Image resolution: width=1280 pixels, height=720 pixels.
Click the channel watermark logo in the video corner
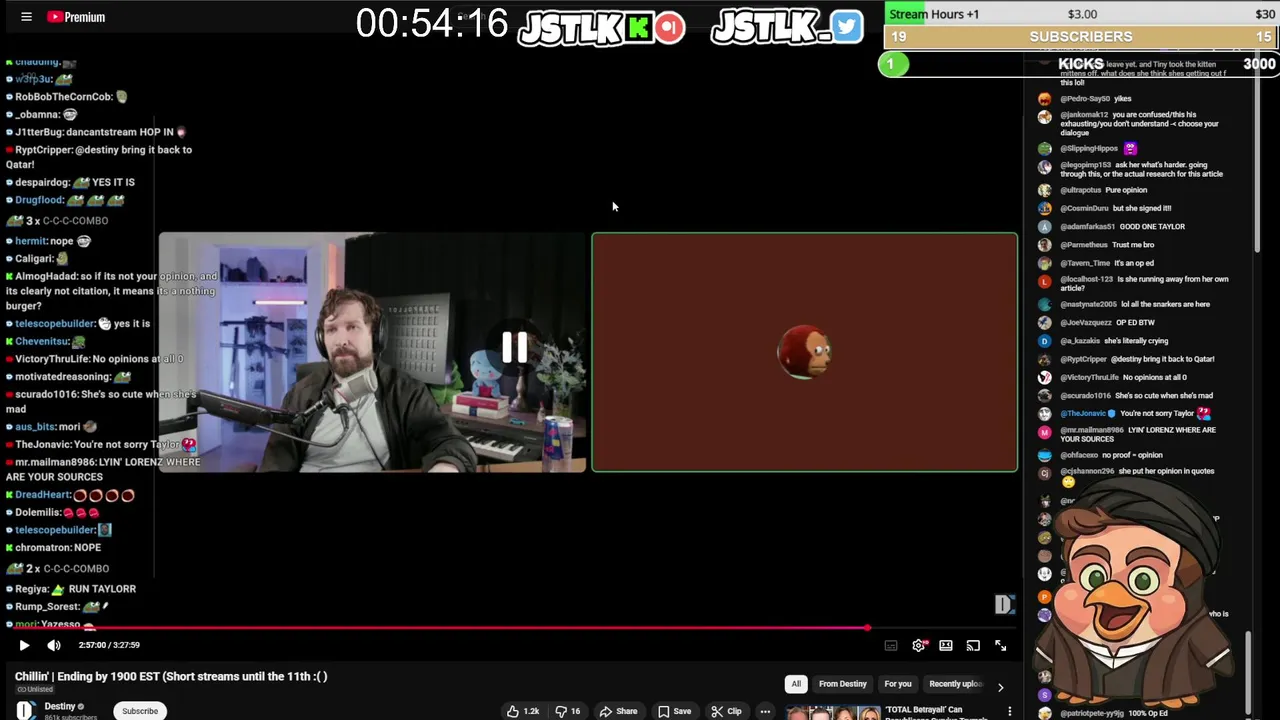point(1005,604)
